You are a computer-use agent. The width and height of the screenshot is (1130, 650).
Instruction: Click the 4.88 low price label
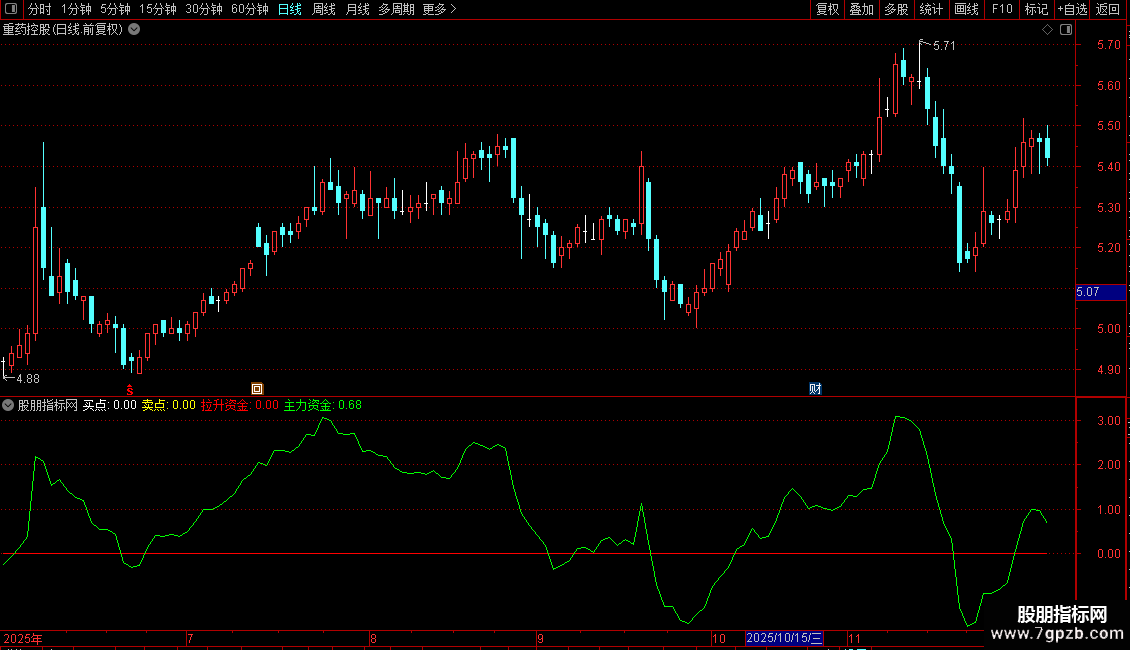[28, 378]
